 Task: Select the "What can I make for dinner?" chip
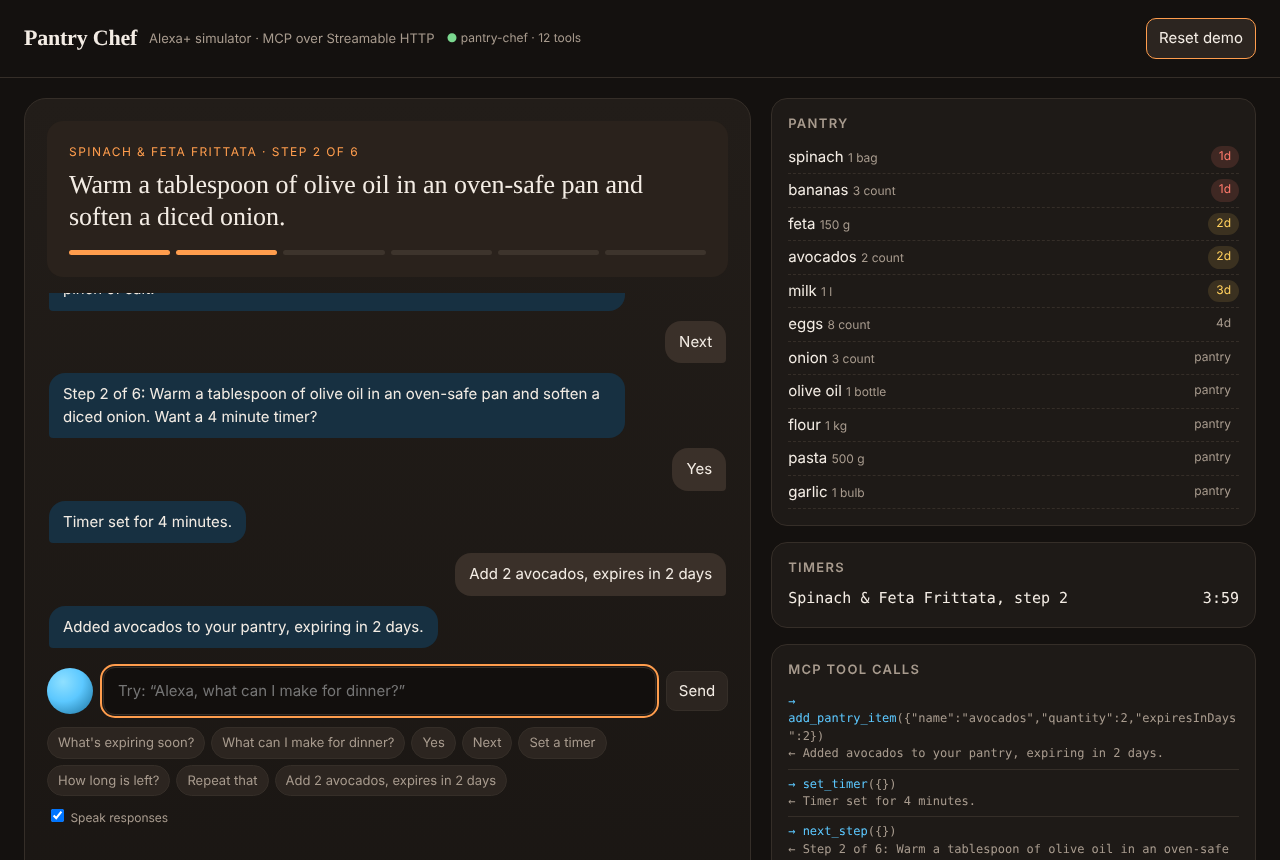pyautogui.click(x=308, y=743)
